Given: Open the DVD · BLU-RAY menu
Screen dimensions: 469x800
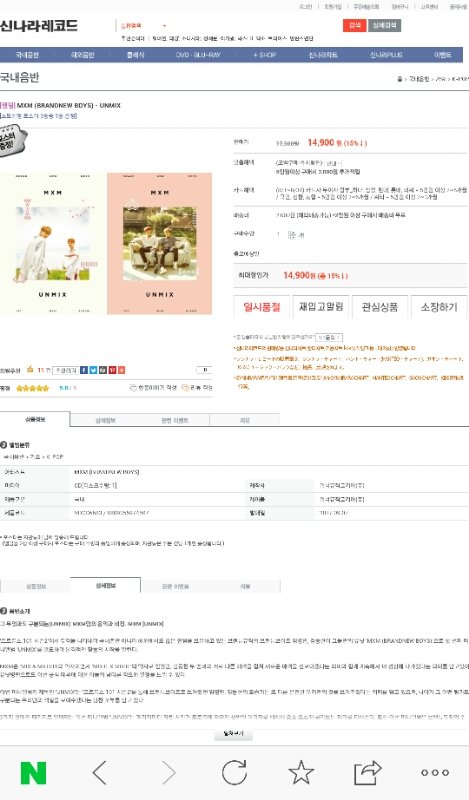Looking at the screenshot, I should click(x=199, y=55).
